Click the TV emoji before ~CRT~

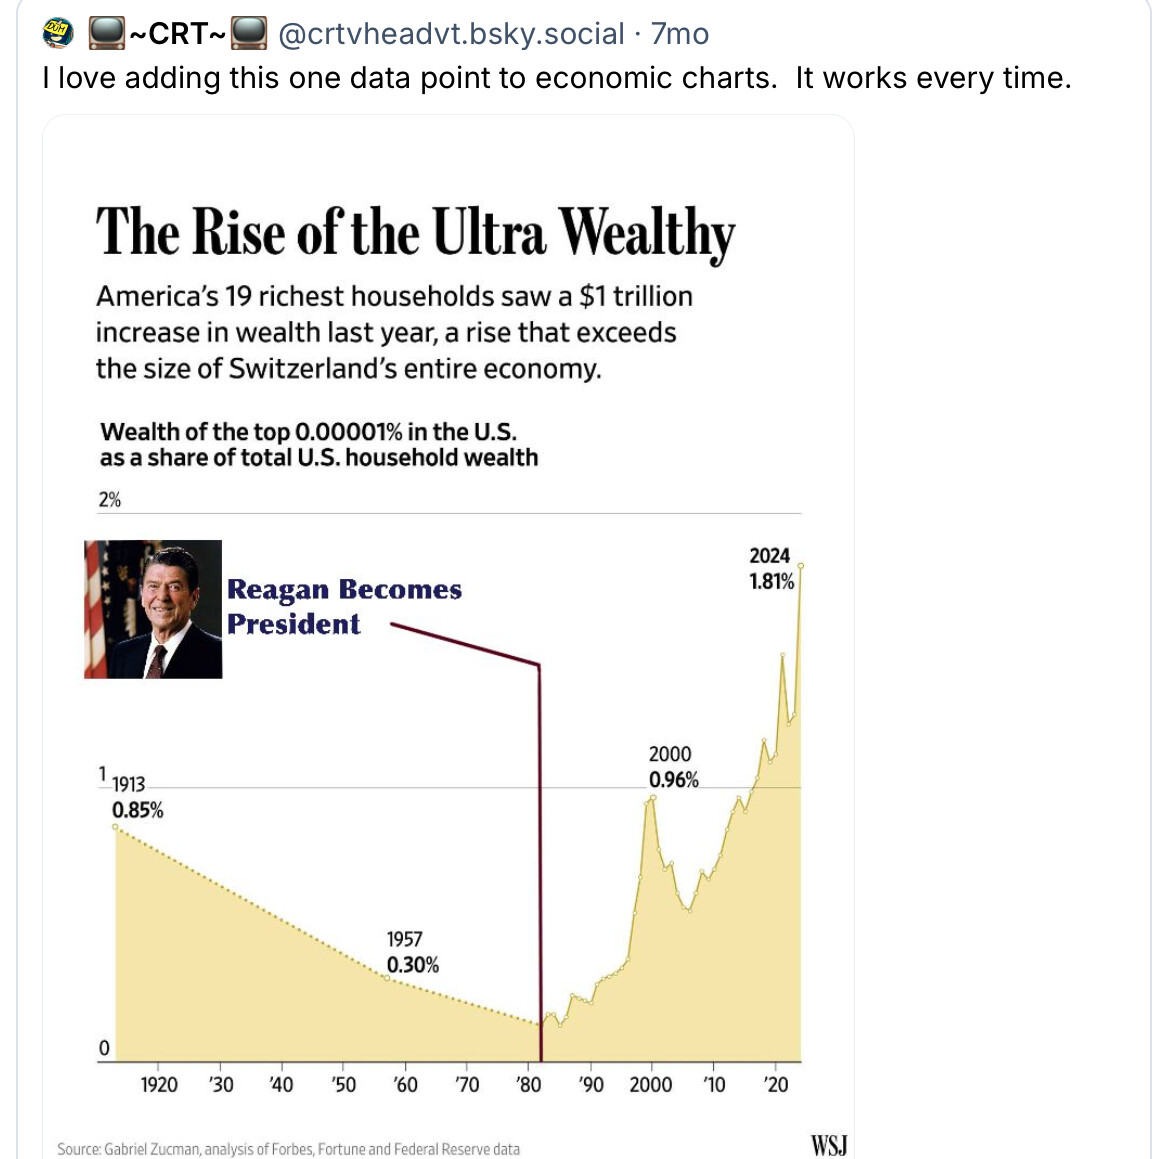coord(106,33)
